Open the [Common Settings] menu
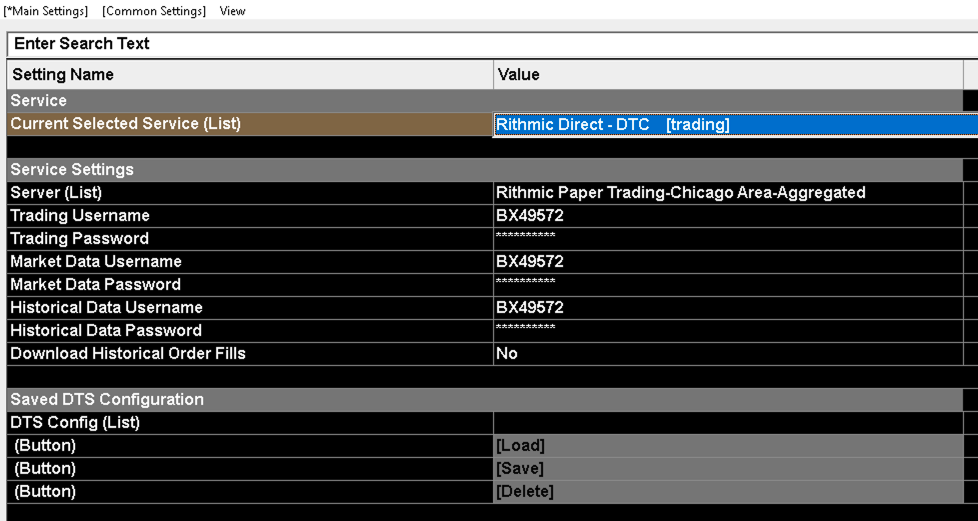Image resolution: width=978 pixels, height=521 pixels. 153,11
